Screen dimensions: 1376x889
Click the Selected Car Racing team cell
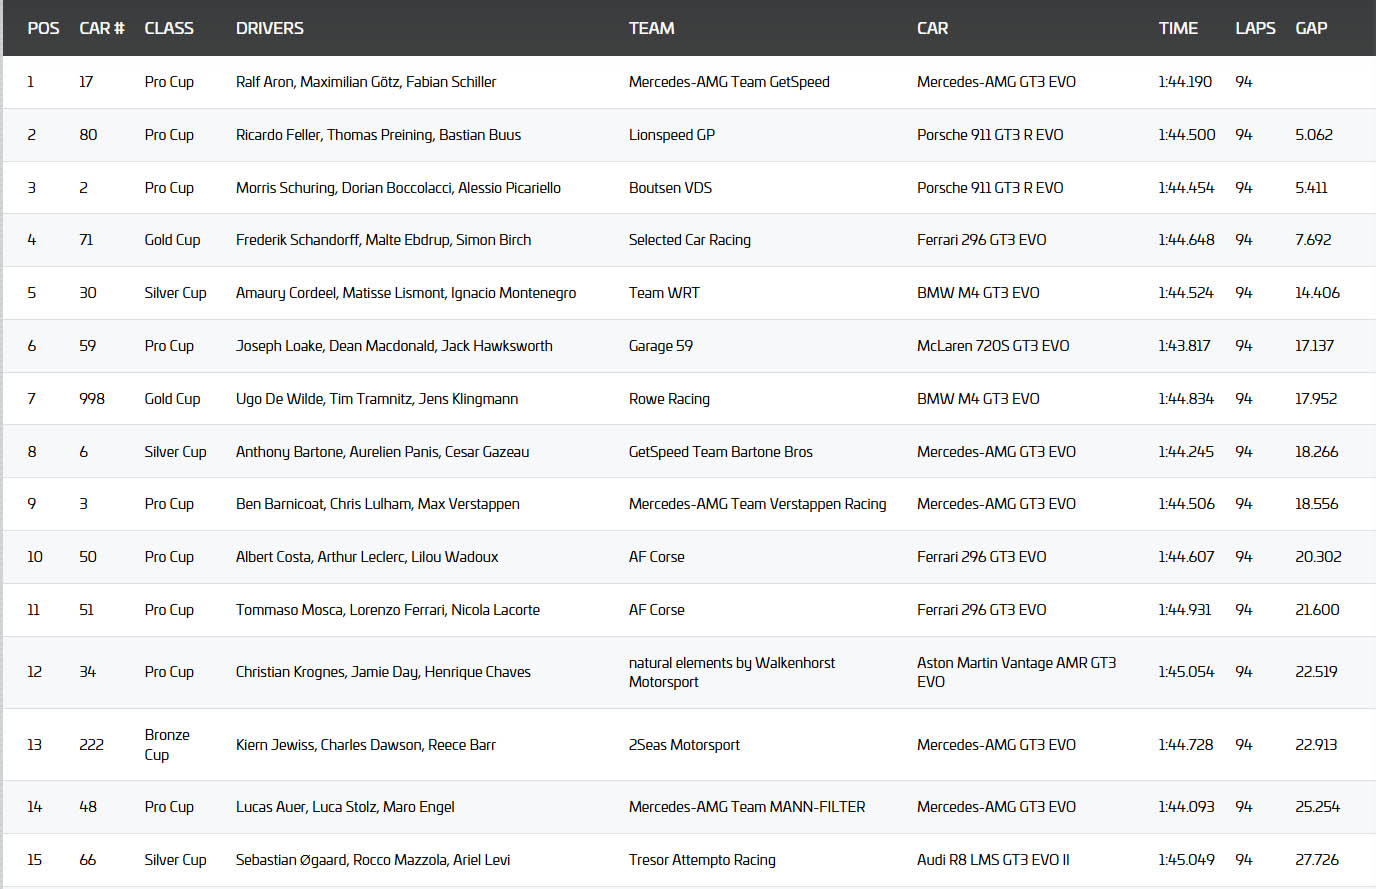[x=690, y=240]
